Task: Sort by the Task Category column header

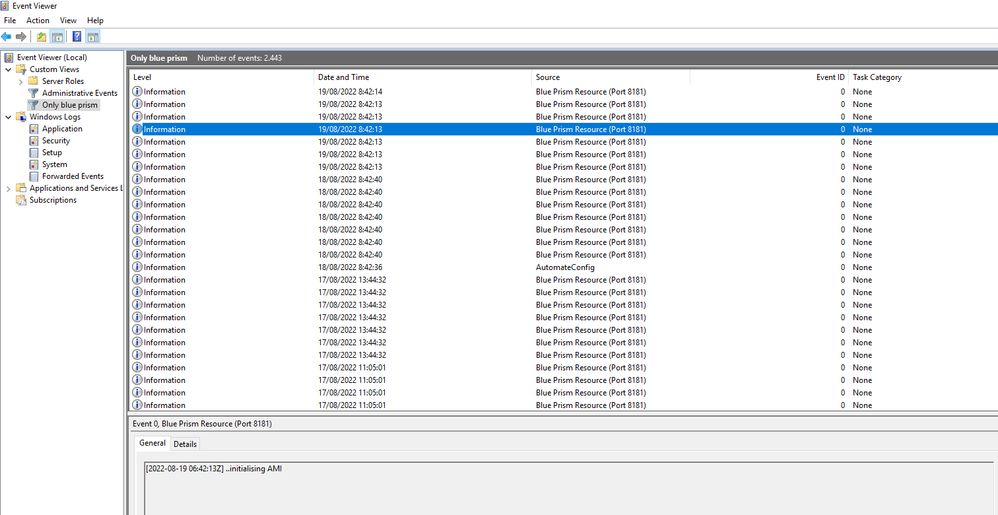Action: 923,78
